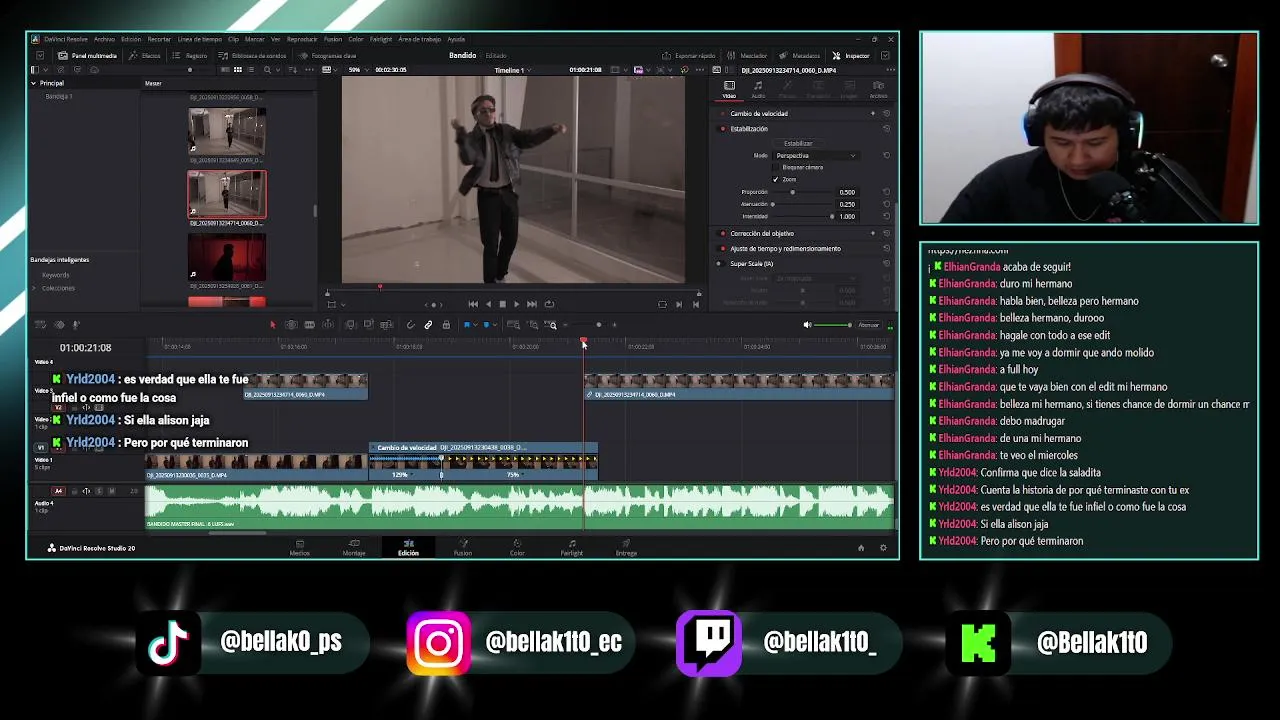Toggle the Estabilización enable switch
The height and width of the screenshot is (720, 1280).
[x=723, y=129]
